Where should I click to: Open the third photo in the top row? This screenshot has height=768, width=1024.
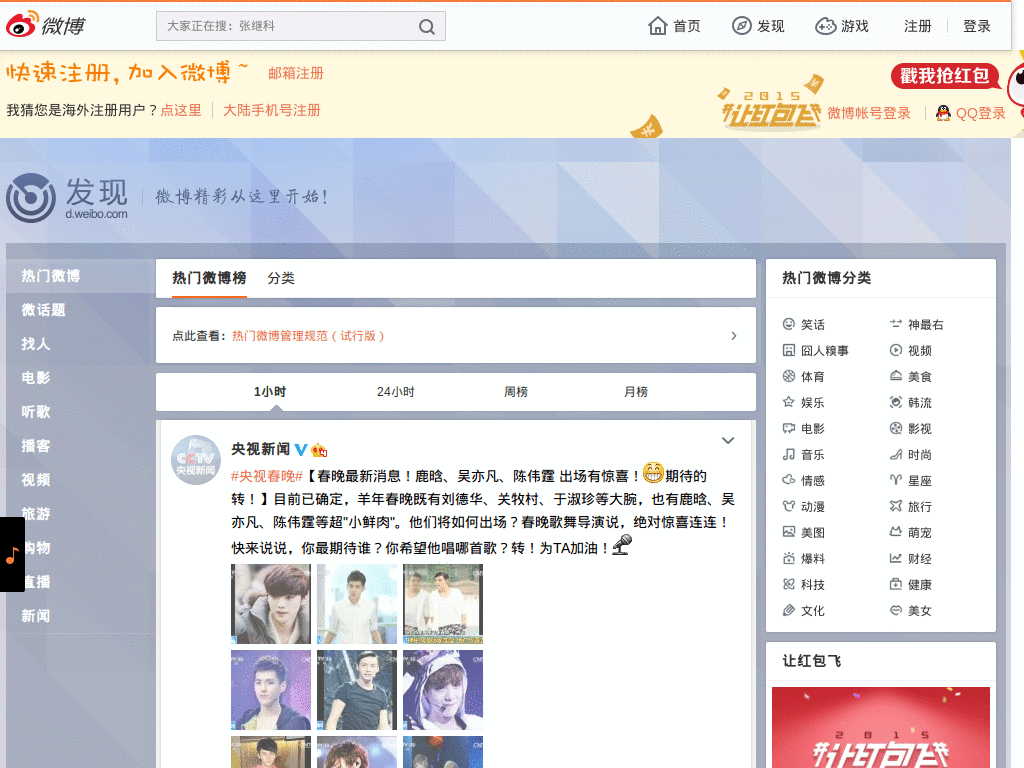pos(443,604)
